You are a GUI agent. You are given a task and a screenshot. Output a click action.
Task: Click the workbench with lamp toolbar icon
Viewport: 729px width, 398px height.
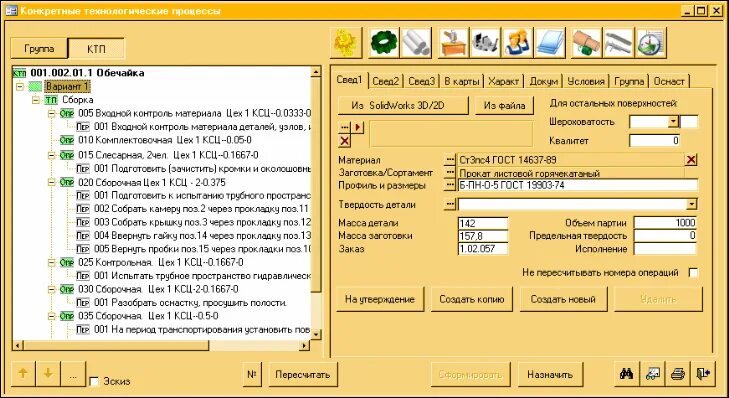point(454,43)
